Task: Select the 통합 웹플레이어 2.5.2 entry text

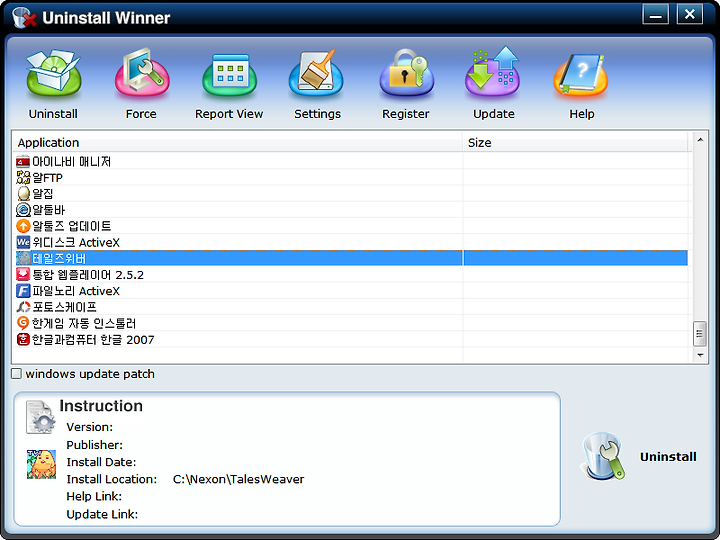Action: 88,275
